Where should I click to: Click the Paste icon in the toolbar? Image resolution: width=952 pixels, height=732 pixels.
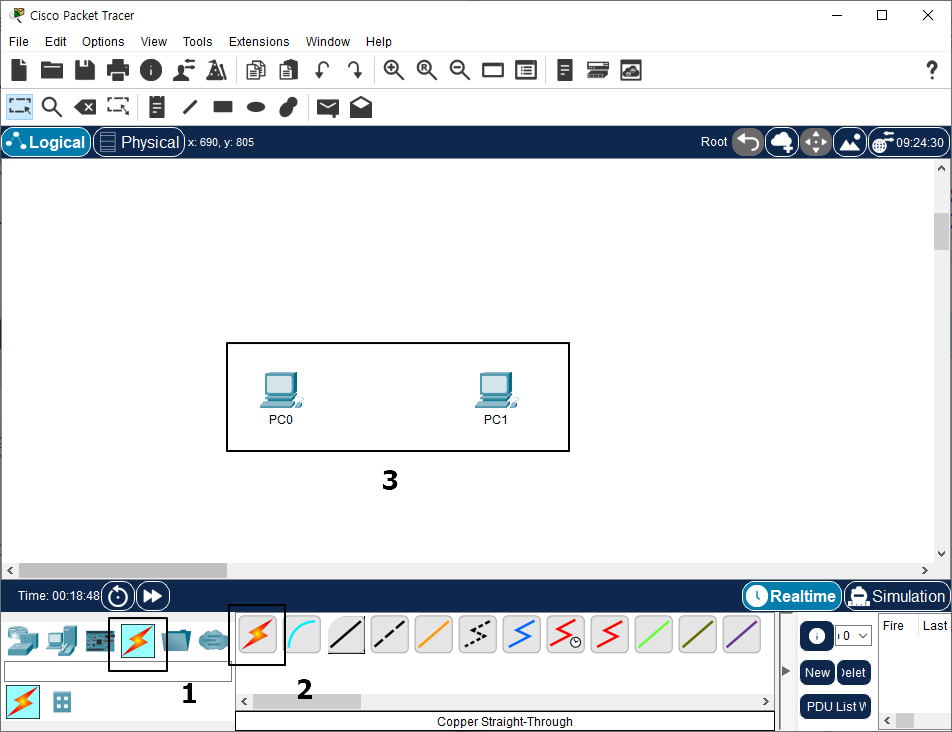point(288,70)
